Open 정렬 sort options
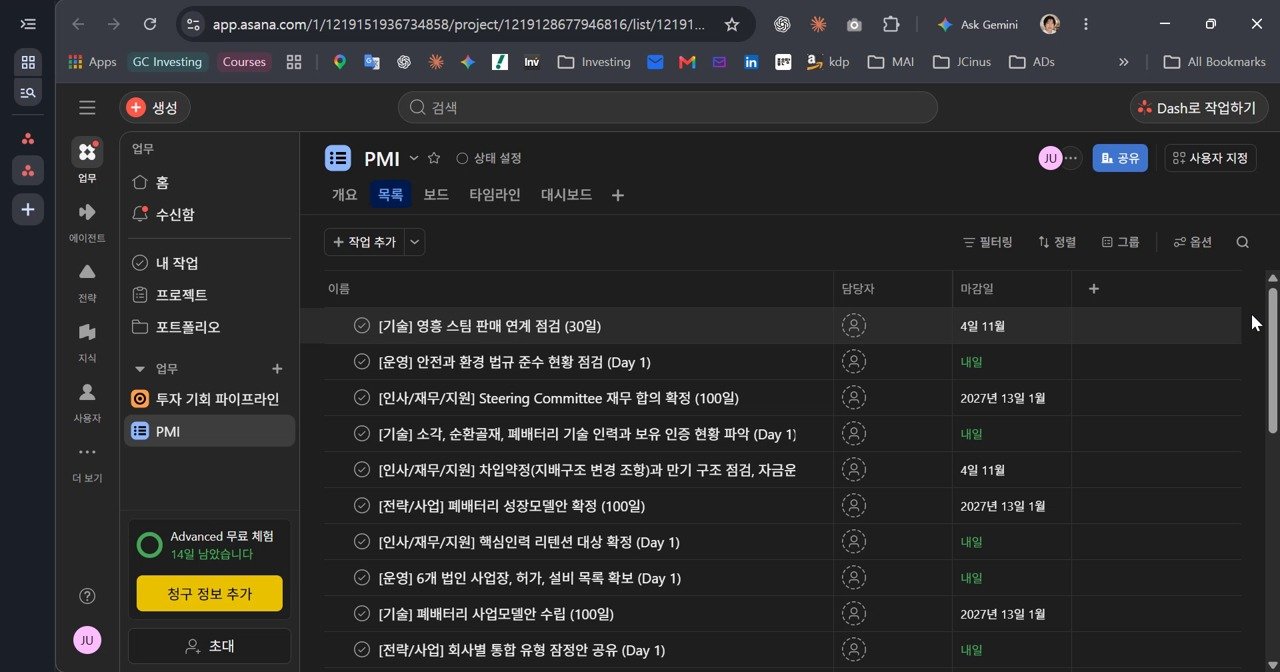The height and width of the screenshot is (672, 1280). click(x=1057, y=242)
